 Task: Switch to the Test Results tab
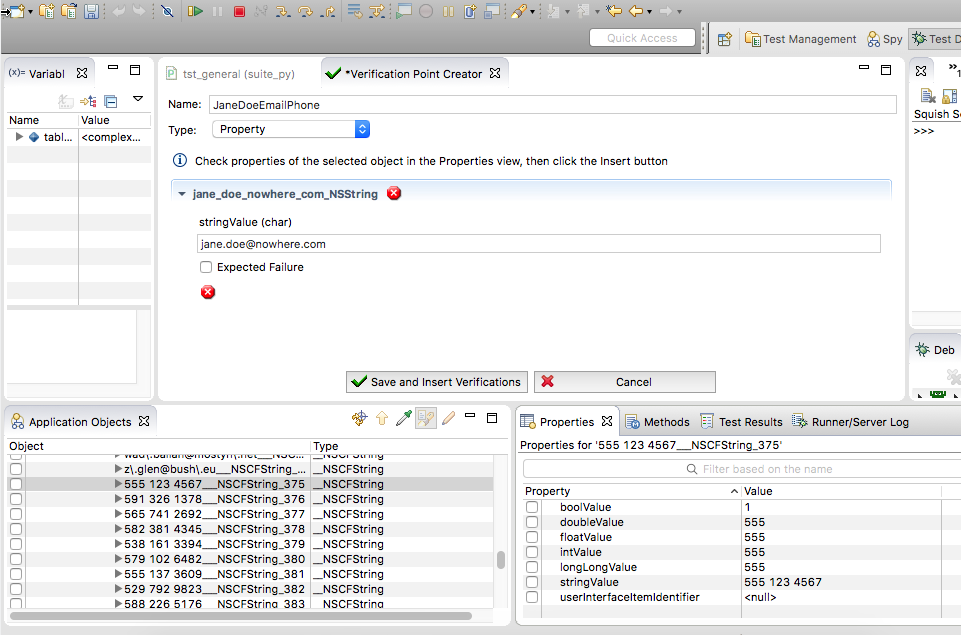(x=741, y=422)
